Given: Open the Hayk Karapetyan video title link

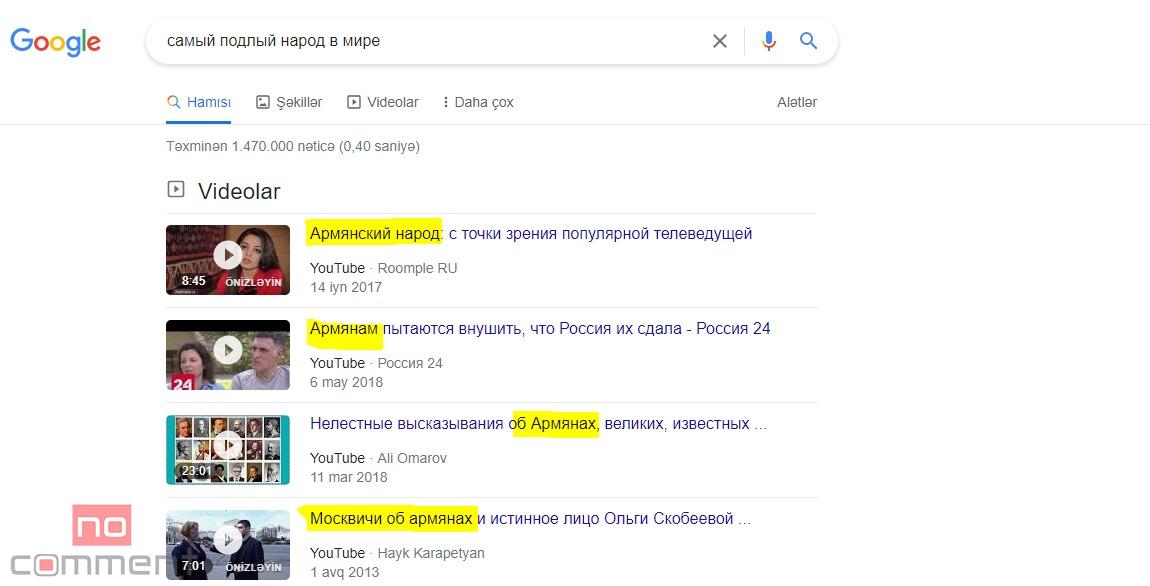Looking at the screenshot, I should click(x=530, y=519).
